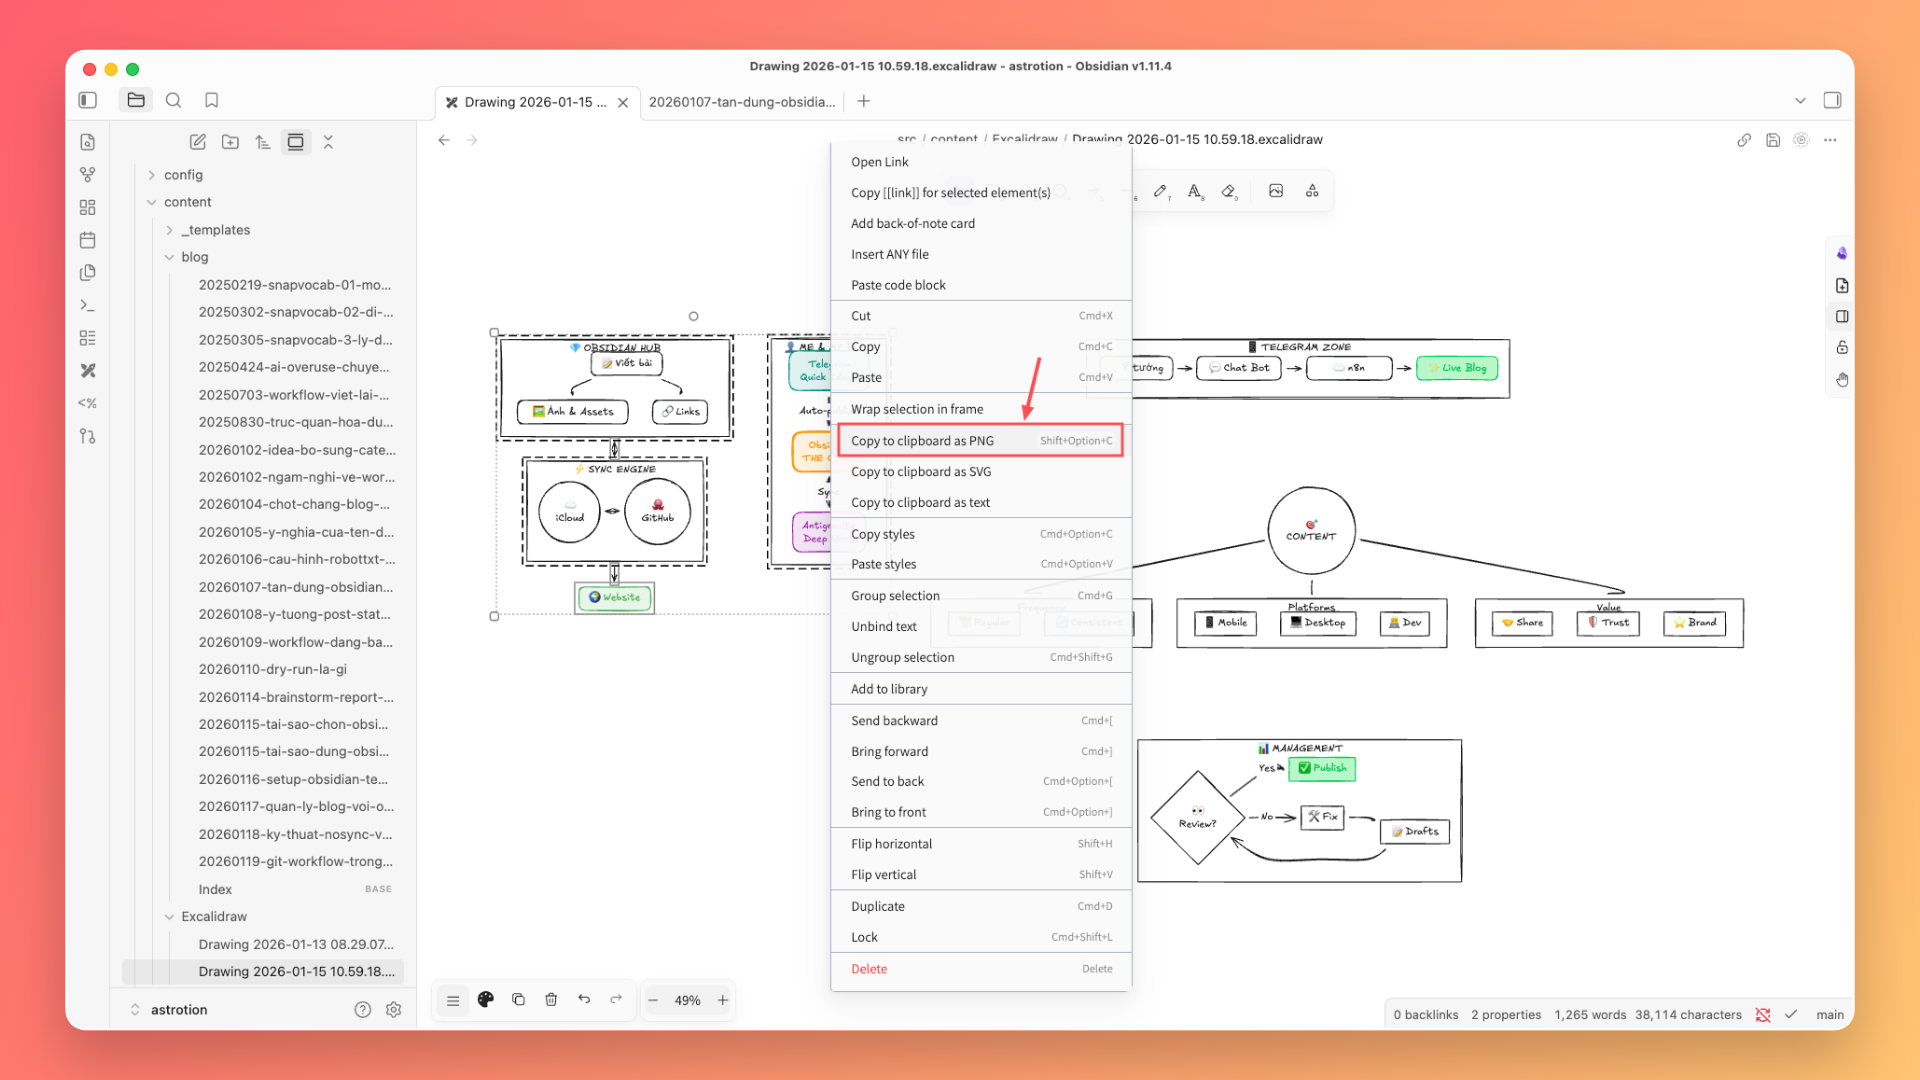Click the 49% zoom reset button
Screen dimensions: 1920x1080
(687, 1000)
